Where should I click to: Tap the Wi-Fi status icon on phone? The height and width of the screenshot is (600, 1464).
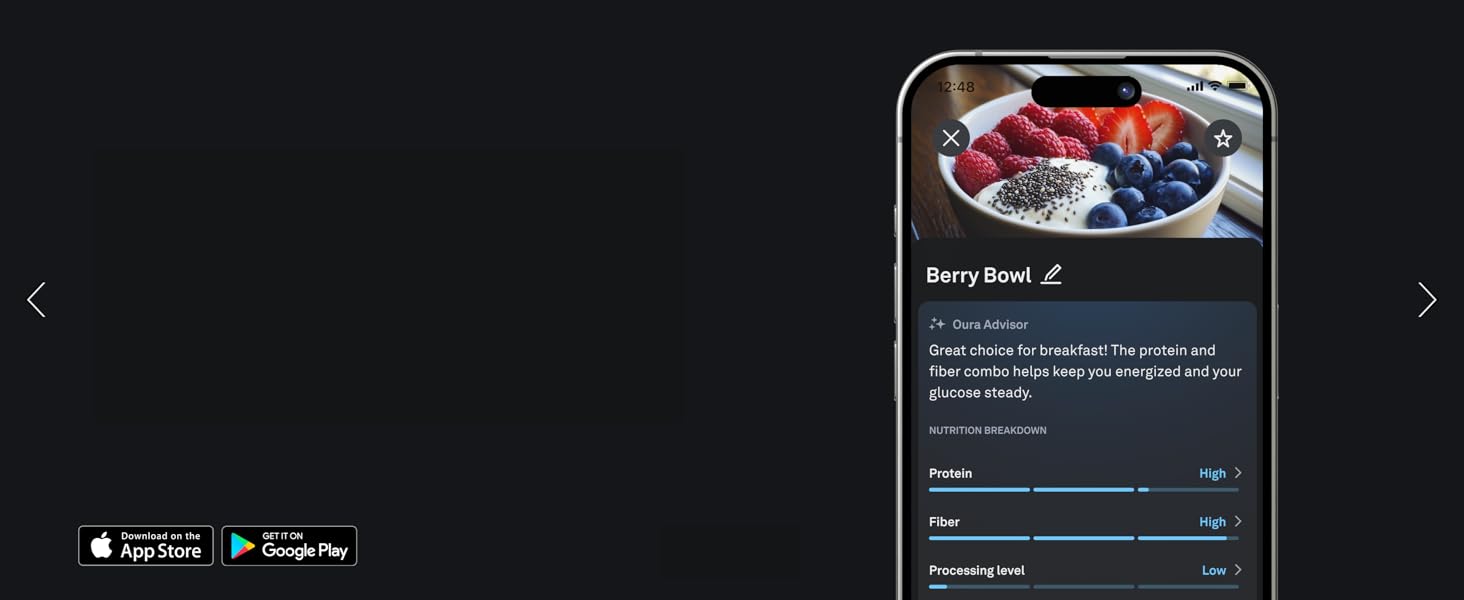pos(1215,87)
